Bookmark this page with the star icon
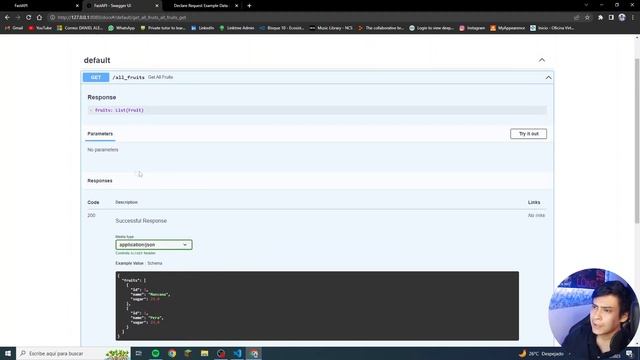Screen dimensions: 640x360 pos(587,18)
